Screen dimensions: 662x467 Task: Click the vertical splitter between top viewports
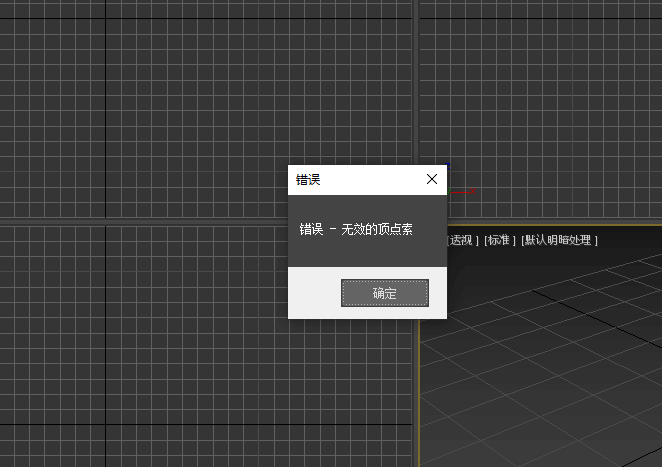click(x=415, y=80)
